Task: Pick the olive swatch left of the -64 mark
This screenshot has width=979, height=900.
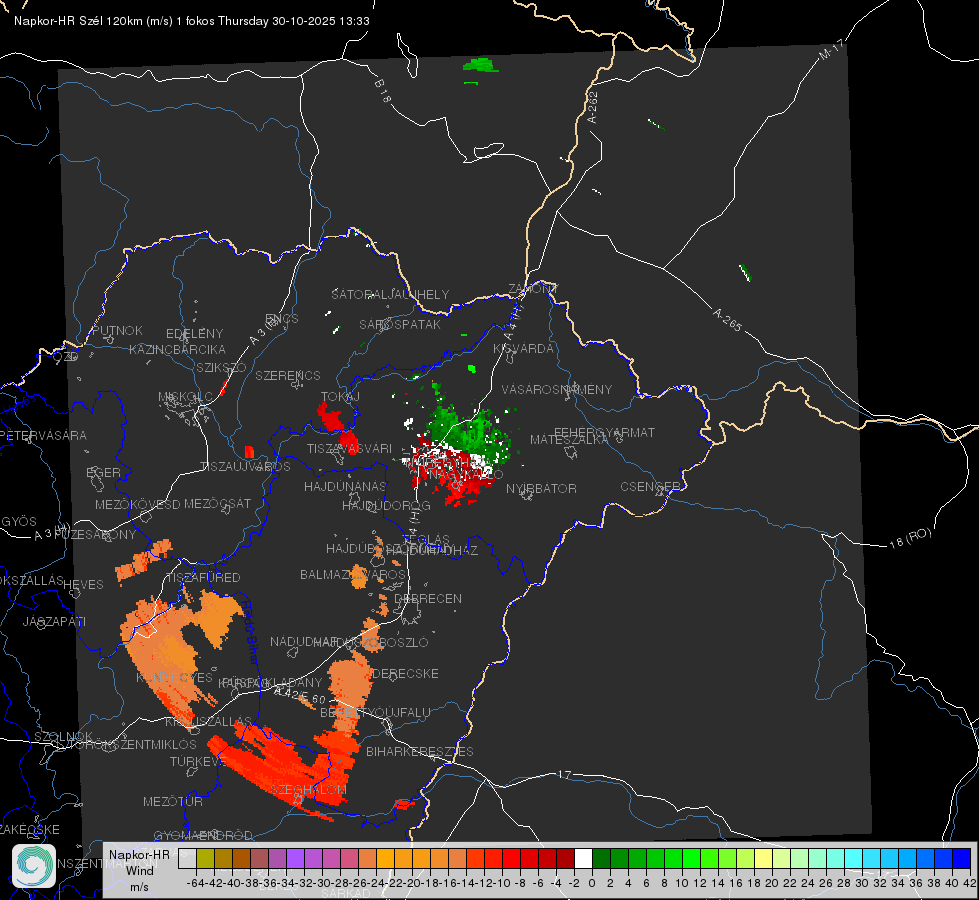Action: tap(205, 858)
